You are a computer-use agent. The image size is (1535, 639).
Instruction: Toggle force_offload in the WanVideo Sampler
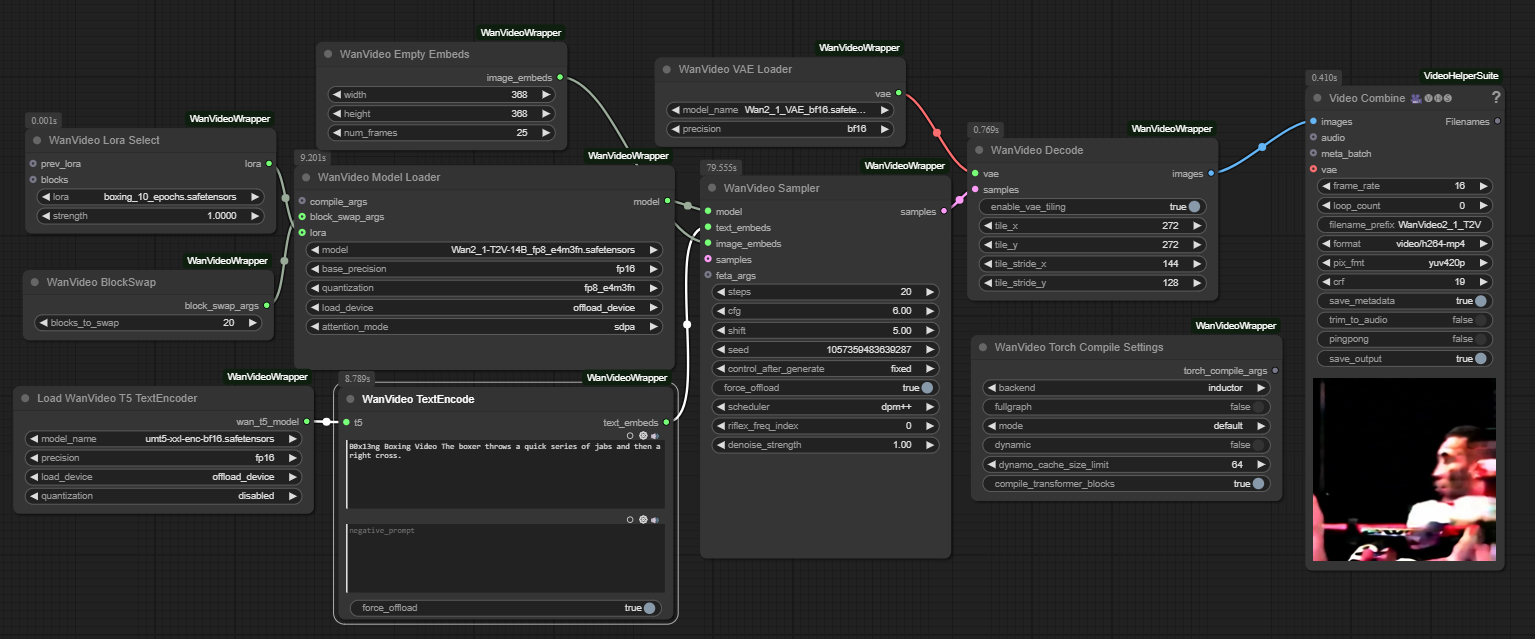click(x=928, y=388)
